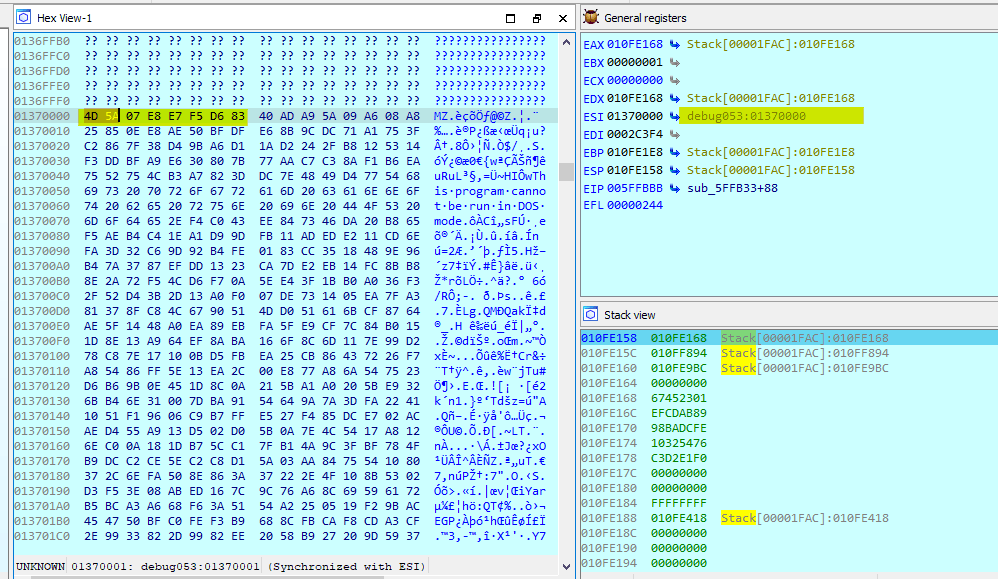Screen dimensions: 998x579
Task: Select stack row address 010FE158
Action: 608,338
